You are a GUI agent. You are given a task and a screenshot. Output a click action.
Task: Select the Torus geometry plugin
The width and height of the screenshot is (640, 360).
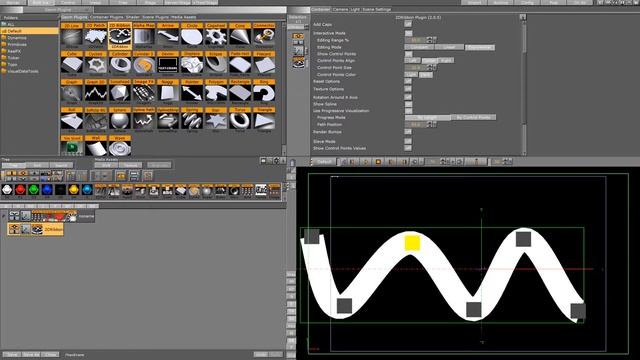pos(240,121)
